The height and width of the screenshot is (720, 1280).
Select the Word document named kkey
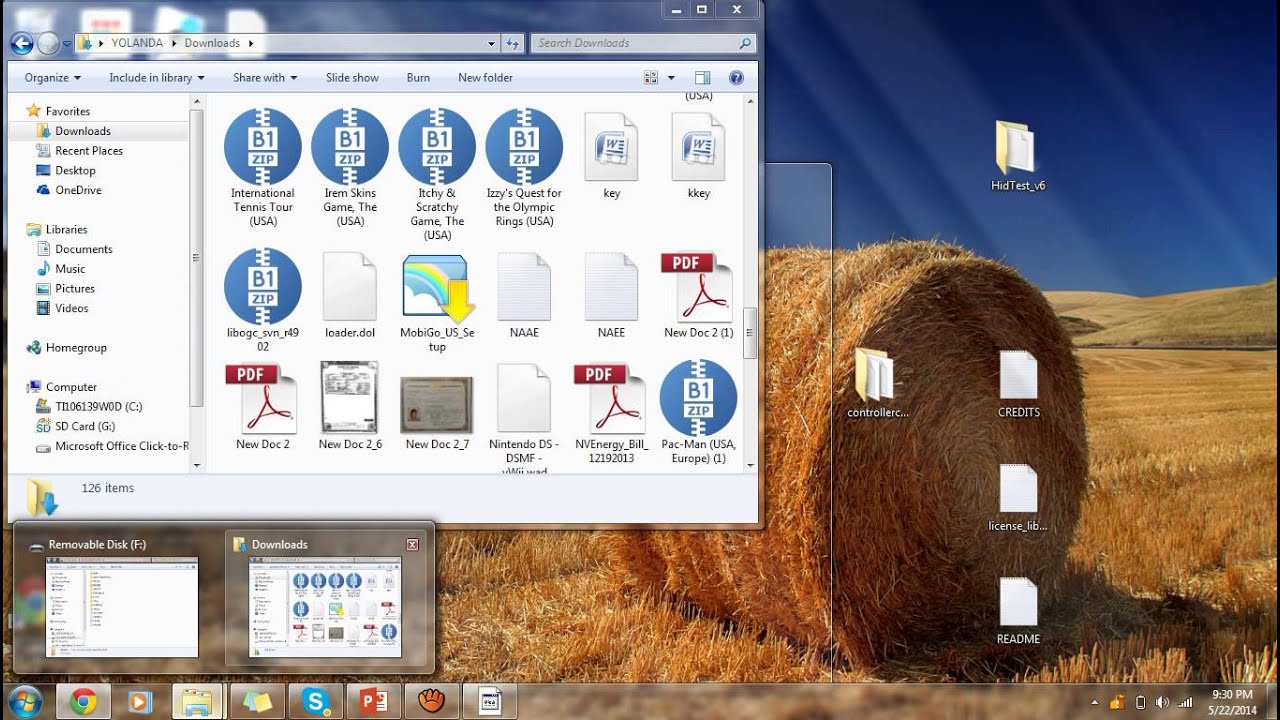pyautogui.click(x=699, y=155)
